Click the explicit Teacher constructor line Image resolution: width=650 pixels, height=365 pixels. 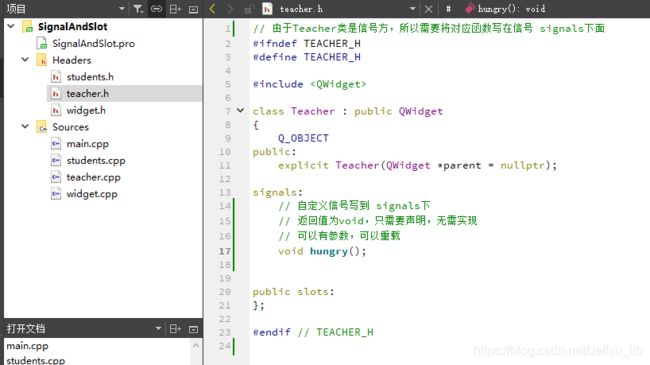[x=417, y=165]
